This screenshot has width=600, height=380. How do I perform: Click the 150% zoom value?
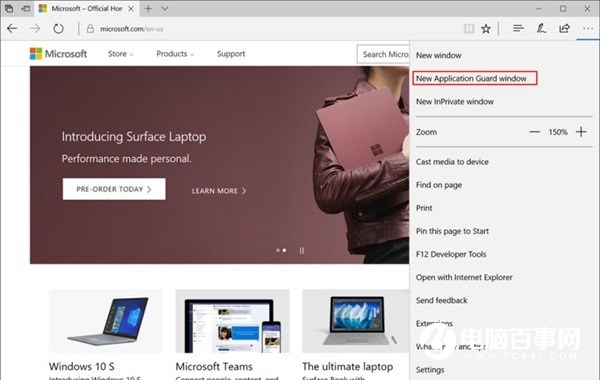tap(558, 132)
